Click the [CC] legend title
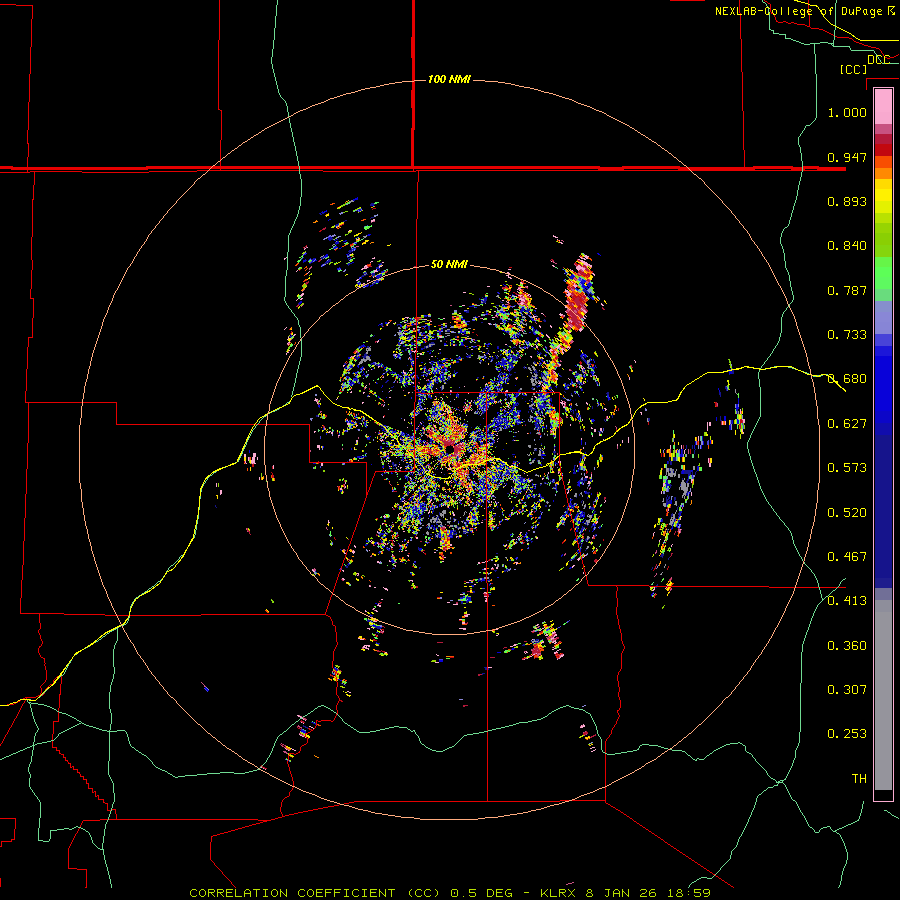Screen dimensions: 900x900 pos(854,69)
